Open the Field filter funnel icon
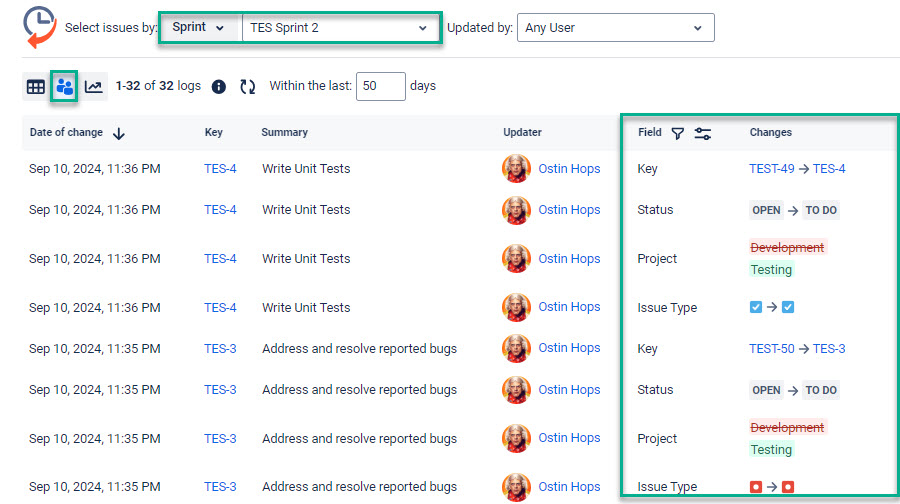900x504 pixels. (677, 133)
